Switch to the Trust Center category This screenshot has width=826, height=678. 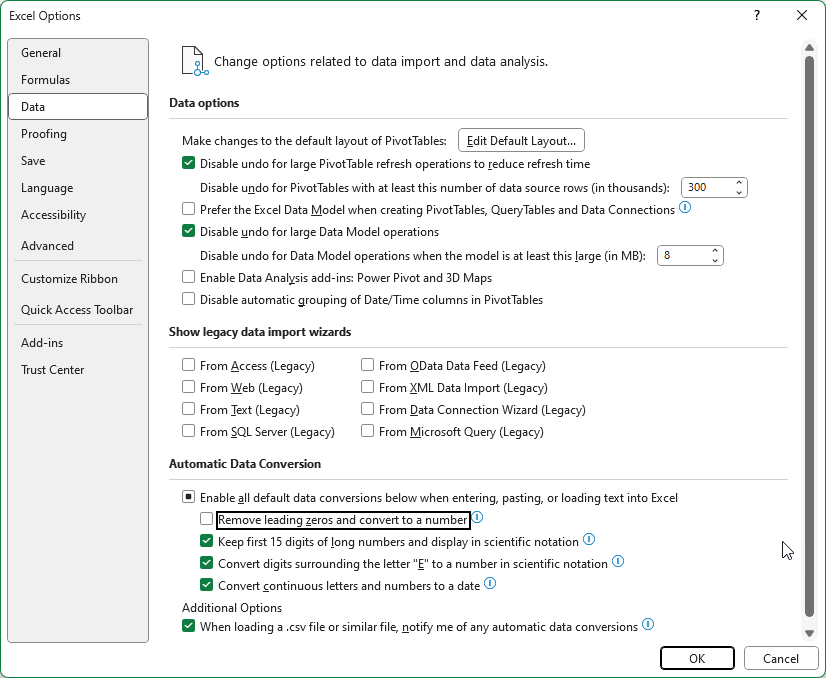click(x=53, y=370)
